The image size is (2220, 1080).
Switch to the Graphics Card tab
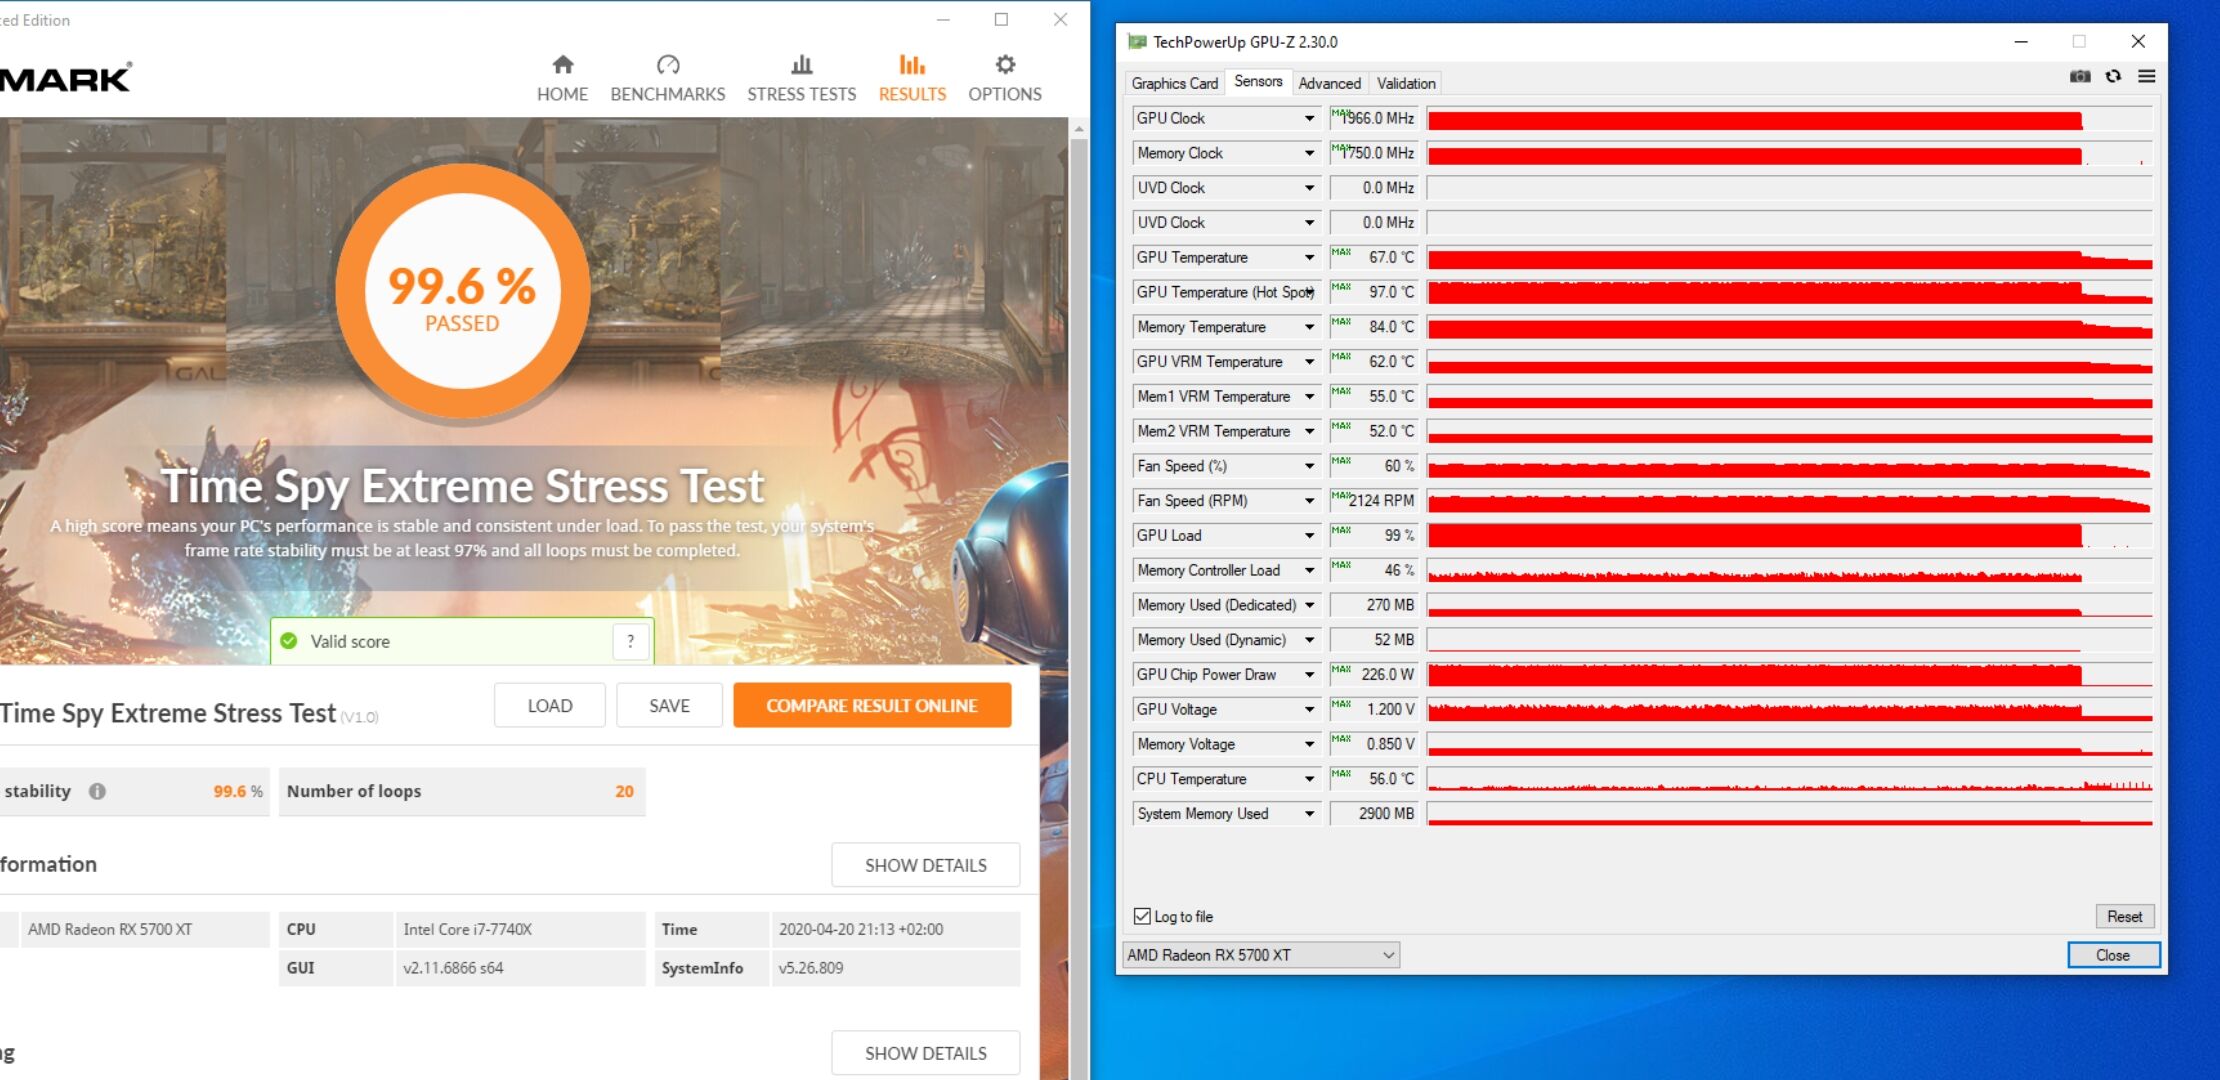click(x=1174, y=83)
